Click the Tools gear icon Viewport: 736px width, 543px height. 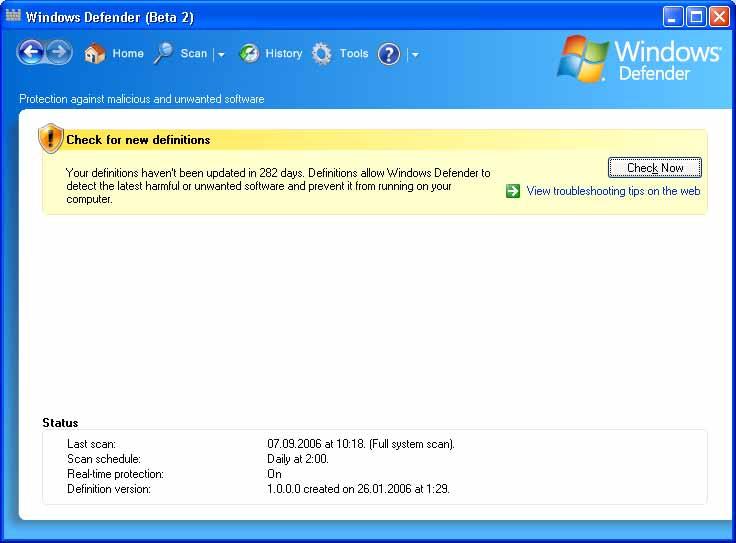[x=322, y=54]
